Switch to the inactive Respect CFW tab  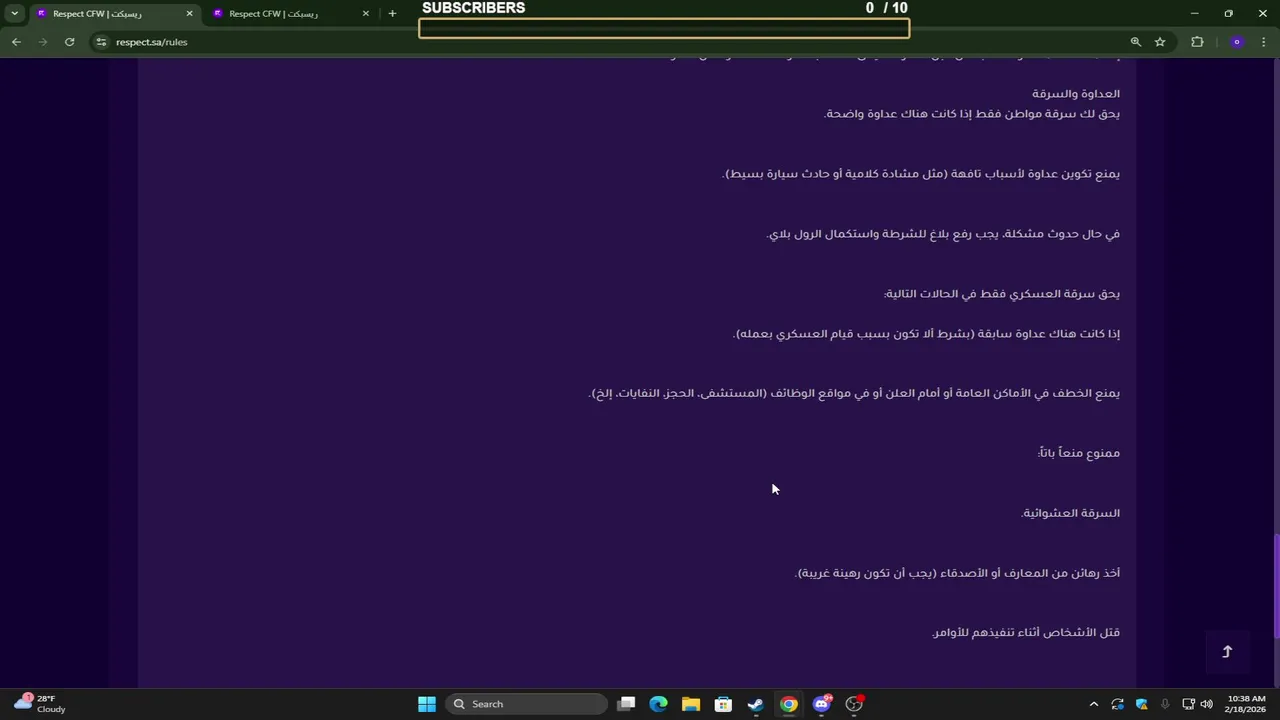[x=290, y=14]
